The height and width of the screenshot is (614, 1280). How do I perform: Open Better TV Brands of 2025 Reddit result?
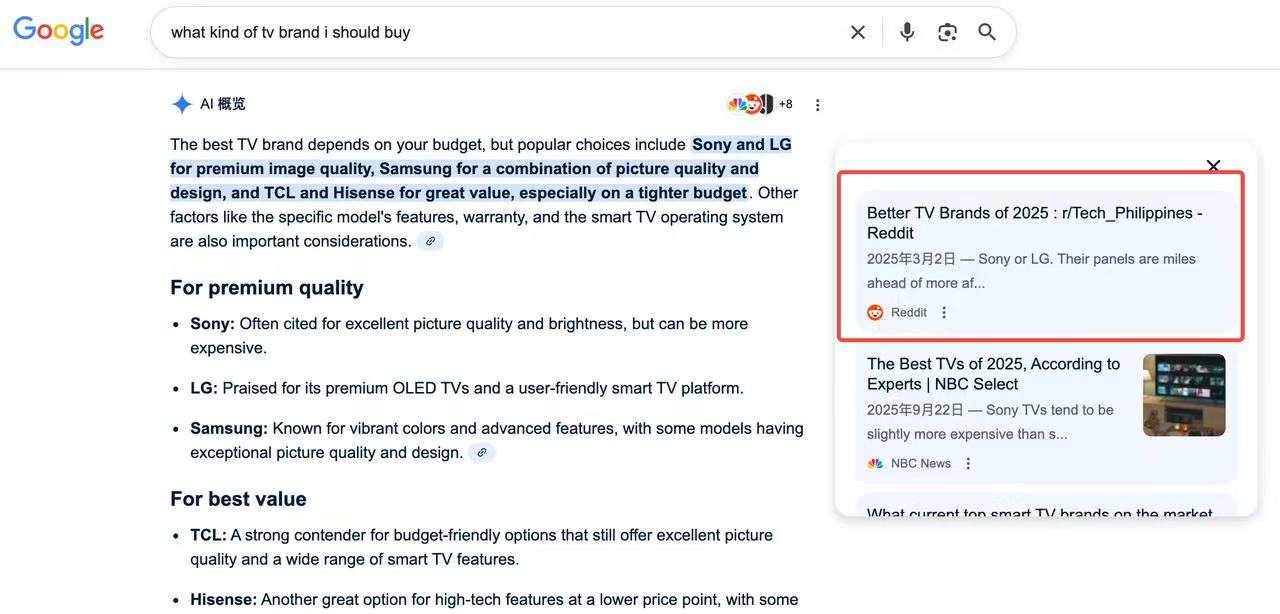1034,223
